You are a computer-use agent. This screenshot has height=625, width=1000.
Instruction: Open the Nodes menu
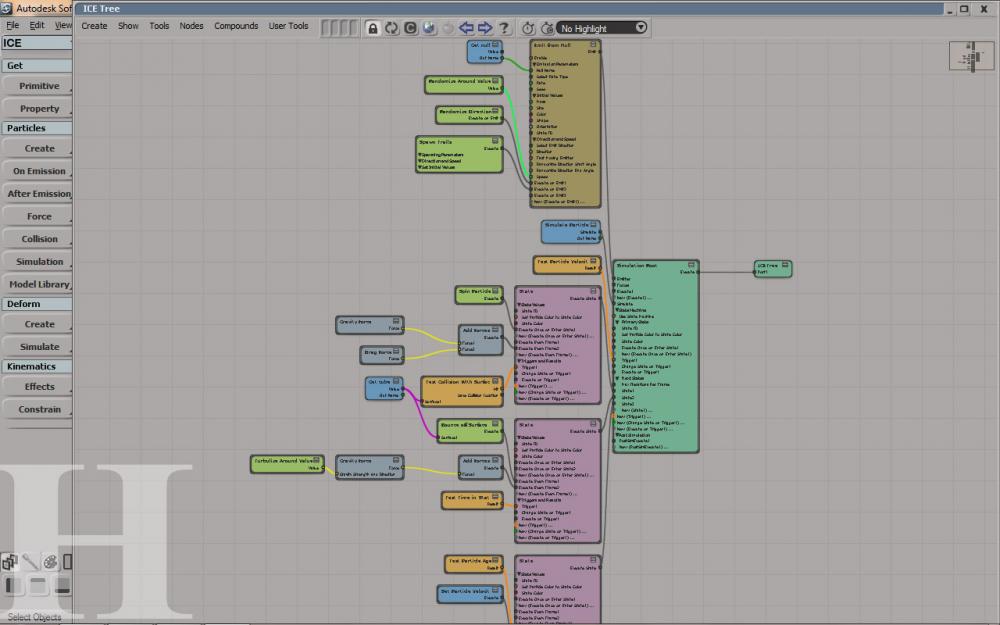pos(191,26)
